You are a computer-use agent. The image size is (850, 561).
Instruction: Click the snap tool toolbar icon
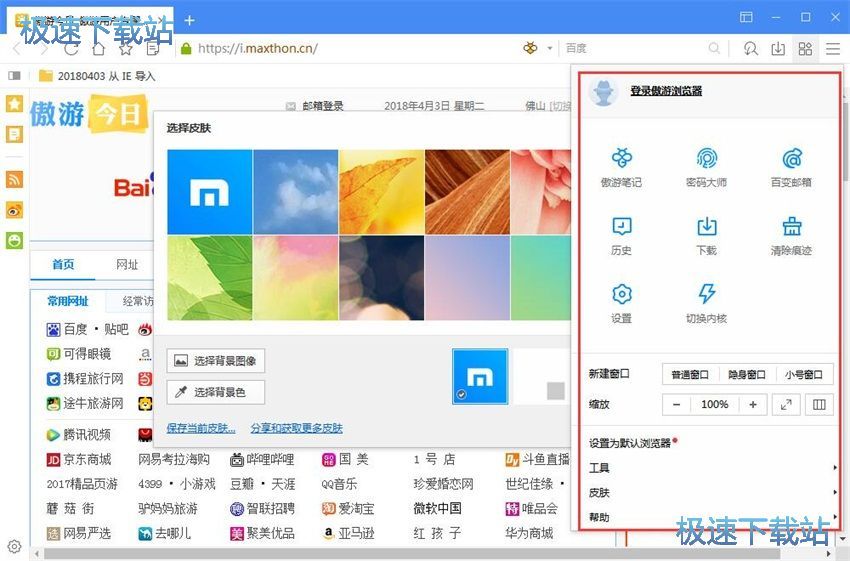click(750, 49)
